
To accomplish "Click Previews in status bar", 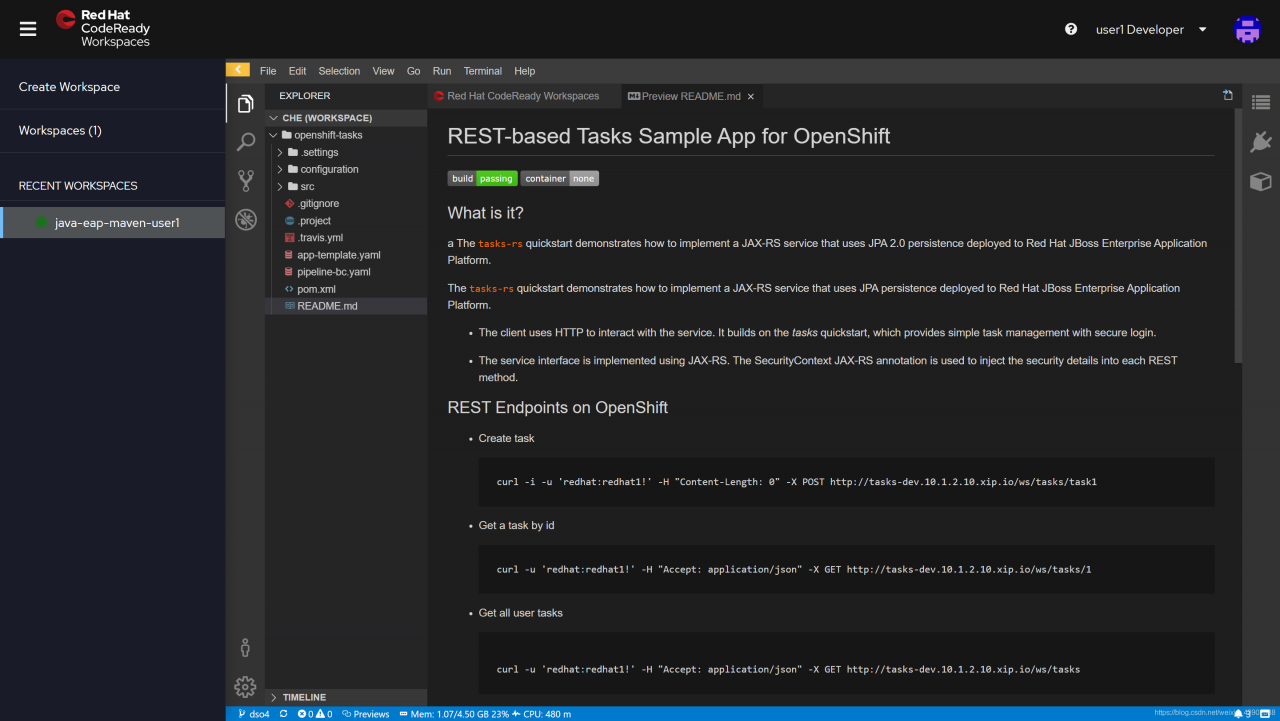I will tap(366, 714).
